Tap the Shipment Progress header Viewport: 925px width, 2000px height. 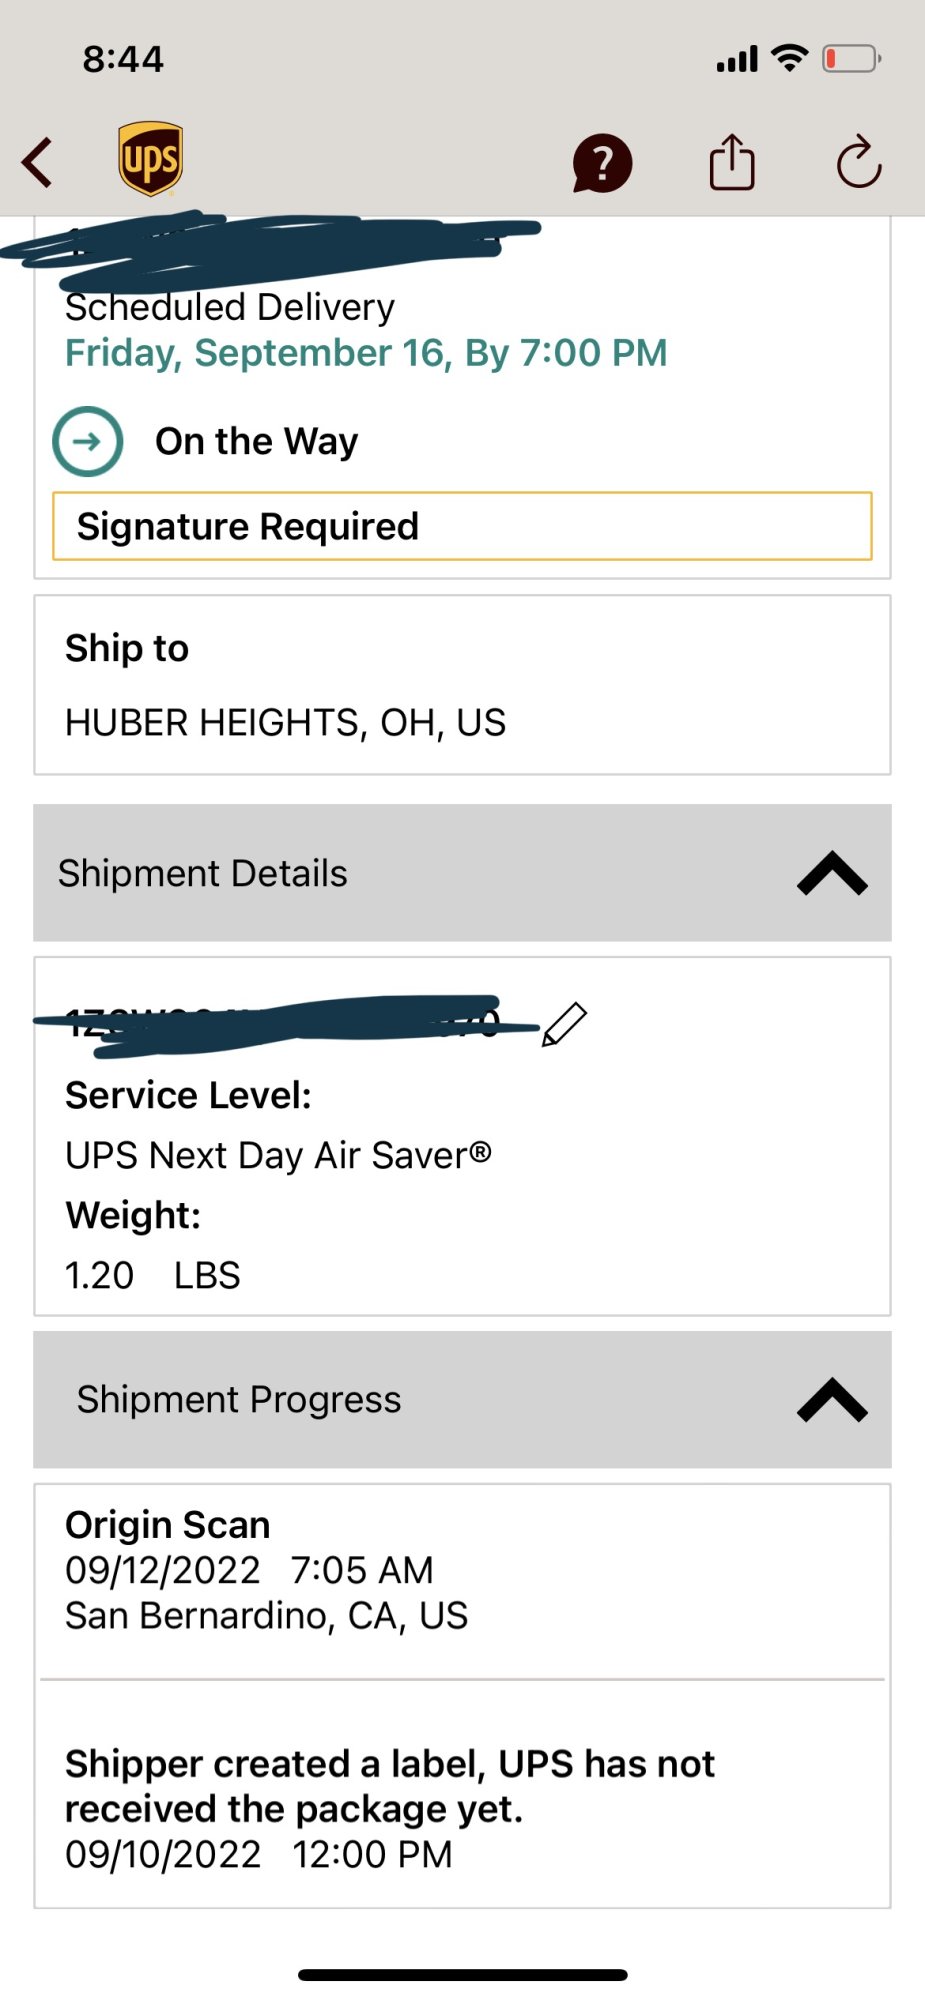click(x=239, y=1400)
